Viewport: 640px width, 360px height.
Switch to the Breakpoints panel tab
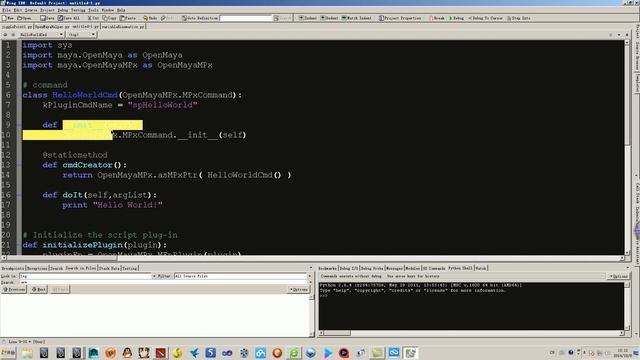point(13,268)
